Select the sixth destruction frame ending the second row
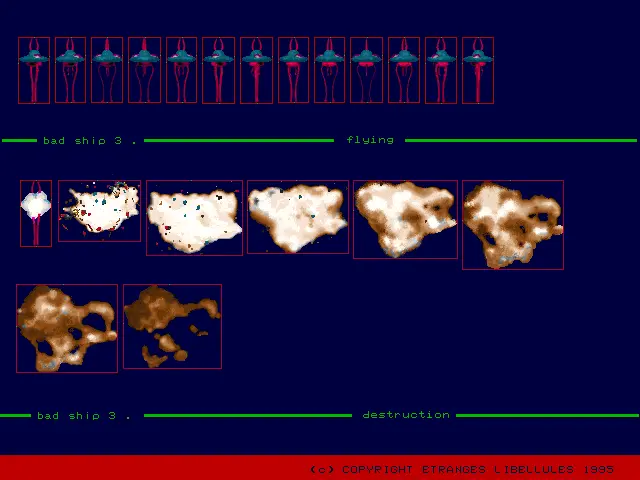 (x=513, y=225)
